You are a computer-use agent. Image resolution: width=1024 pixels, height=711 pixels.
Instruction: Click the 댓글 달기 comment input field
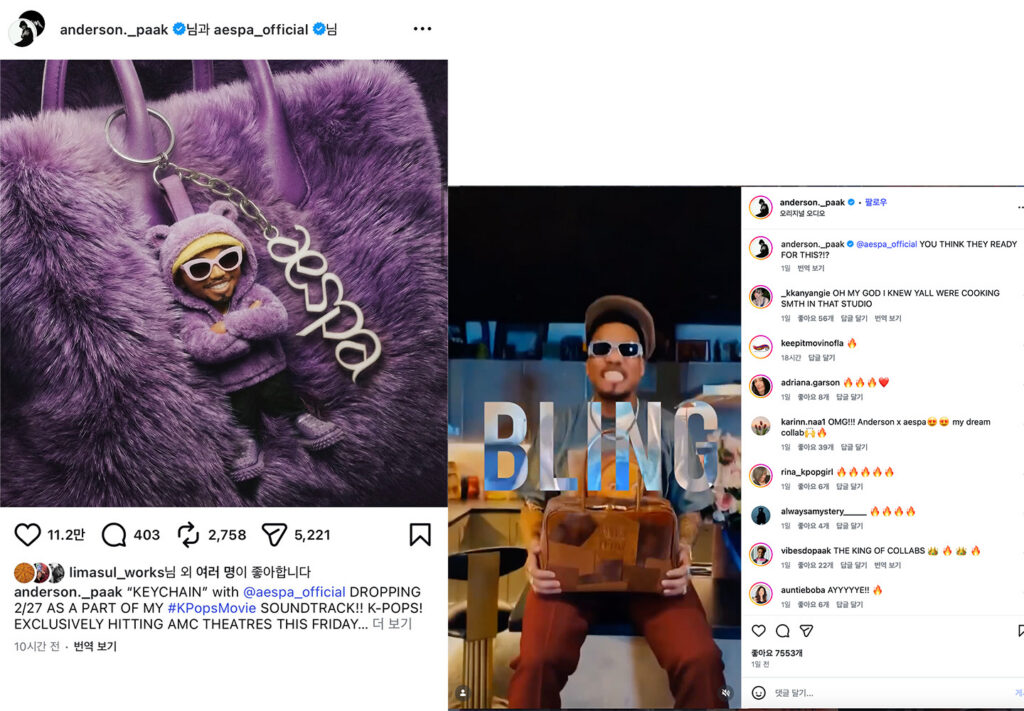point(800,692)
